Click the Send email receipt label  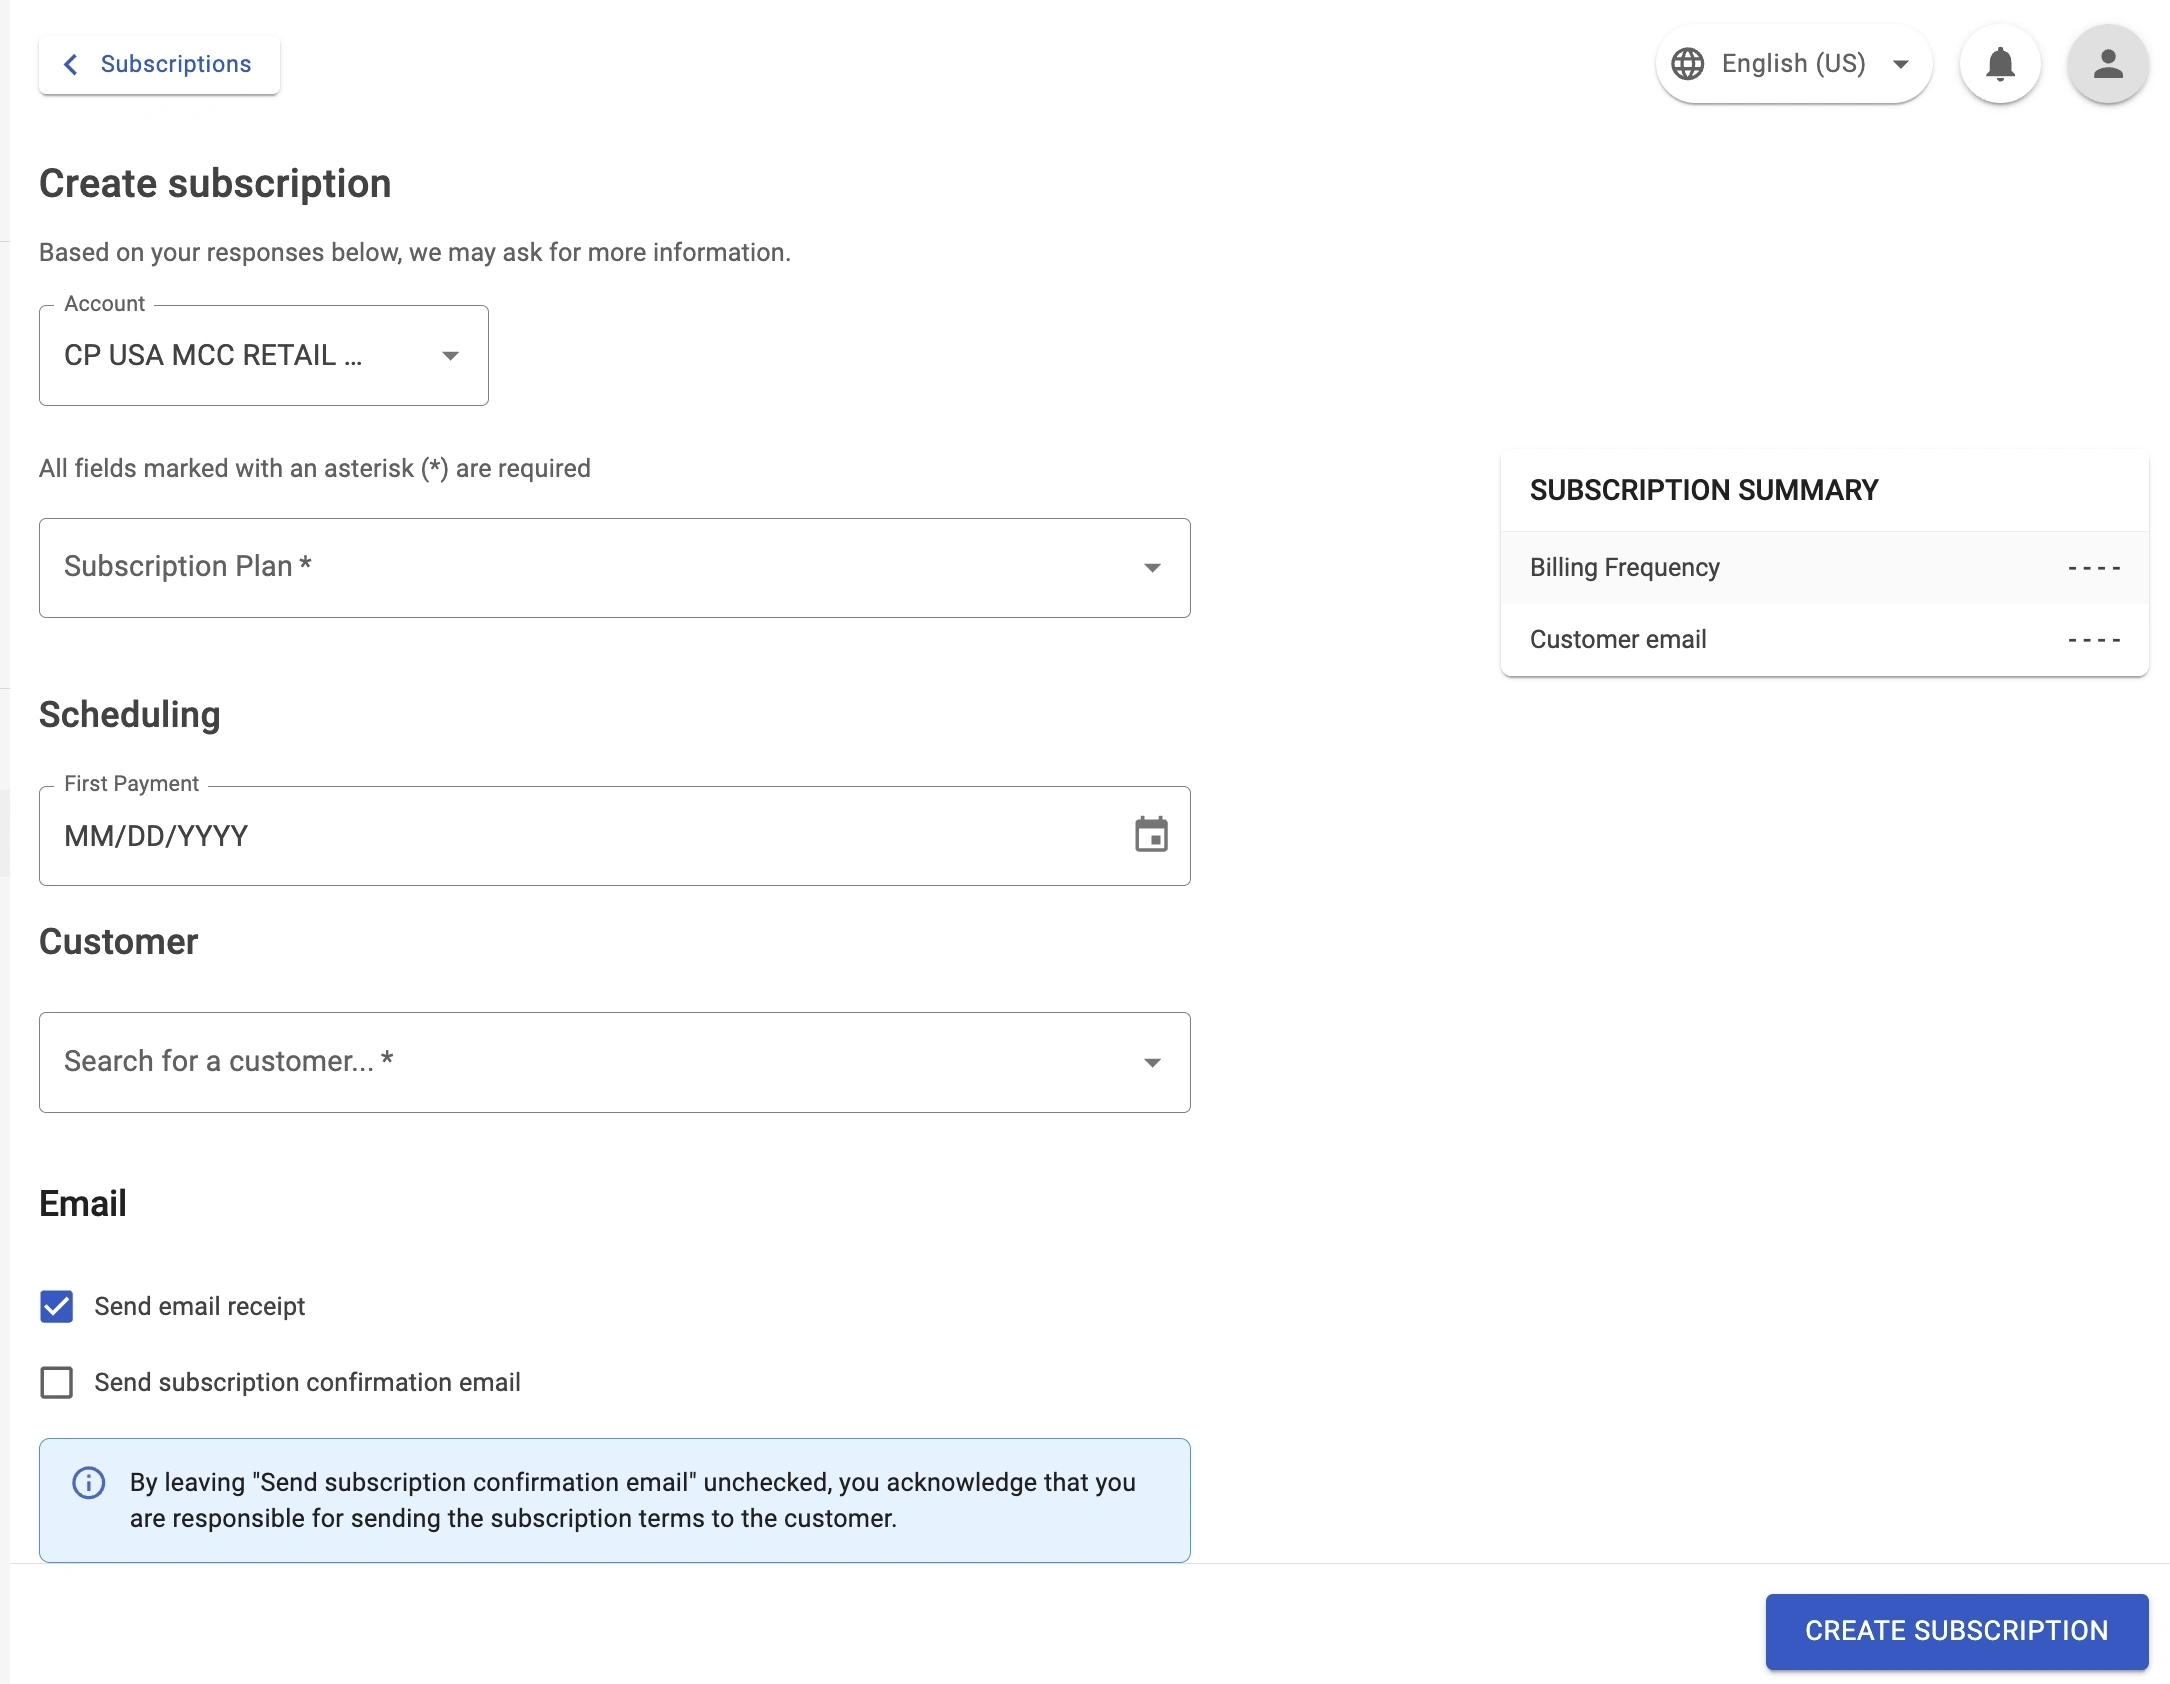pyautogui.click(x=200, y=1306)
